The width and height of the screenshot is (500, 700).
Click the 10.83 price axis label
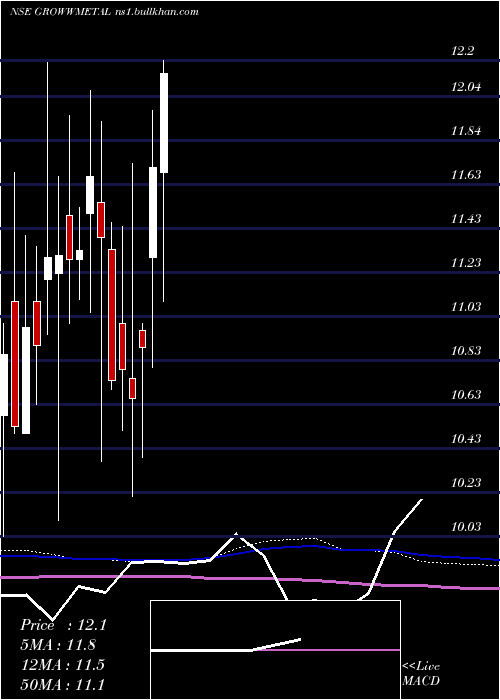tap(466, 351)
